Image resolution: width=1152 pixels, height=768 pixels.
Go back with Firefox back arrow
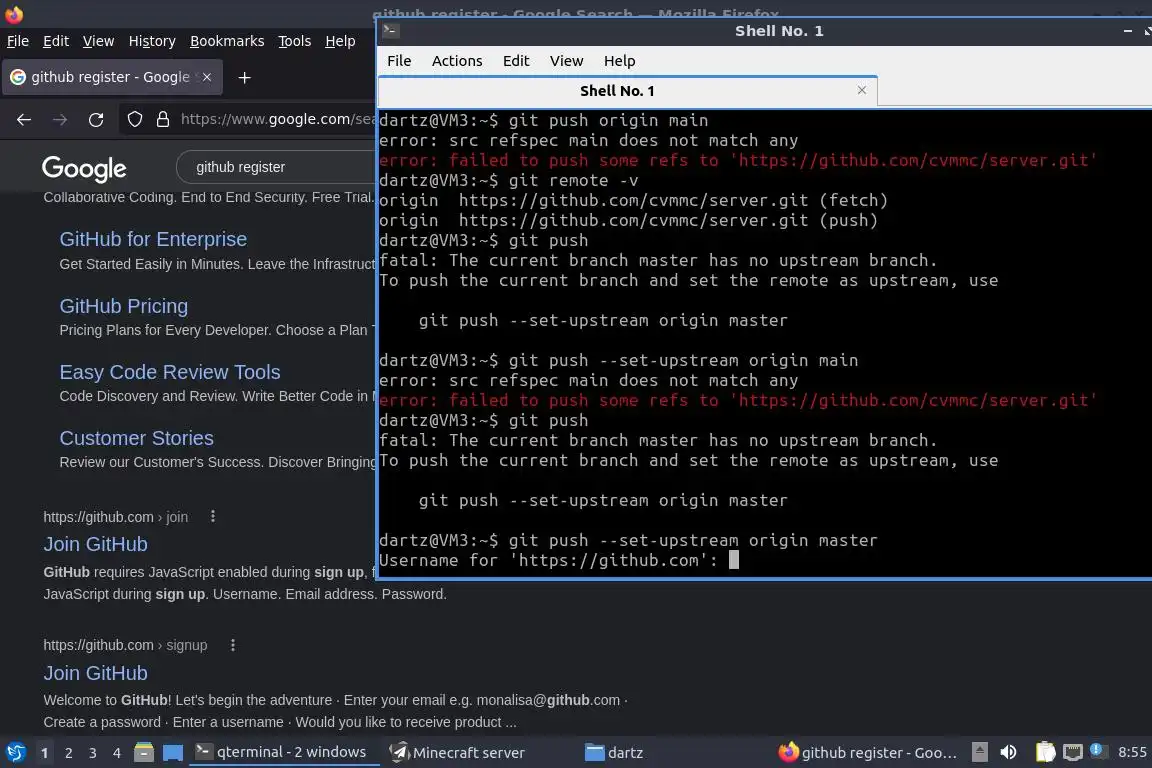24,120
